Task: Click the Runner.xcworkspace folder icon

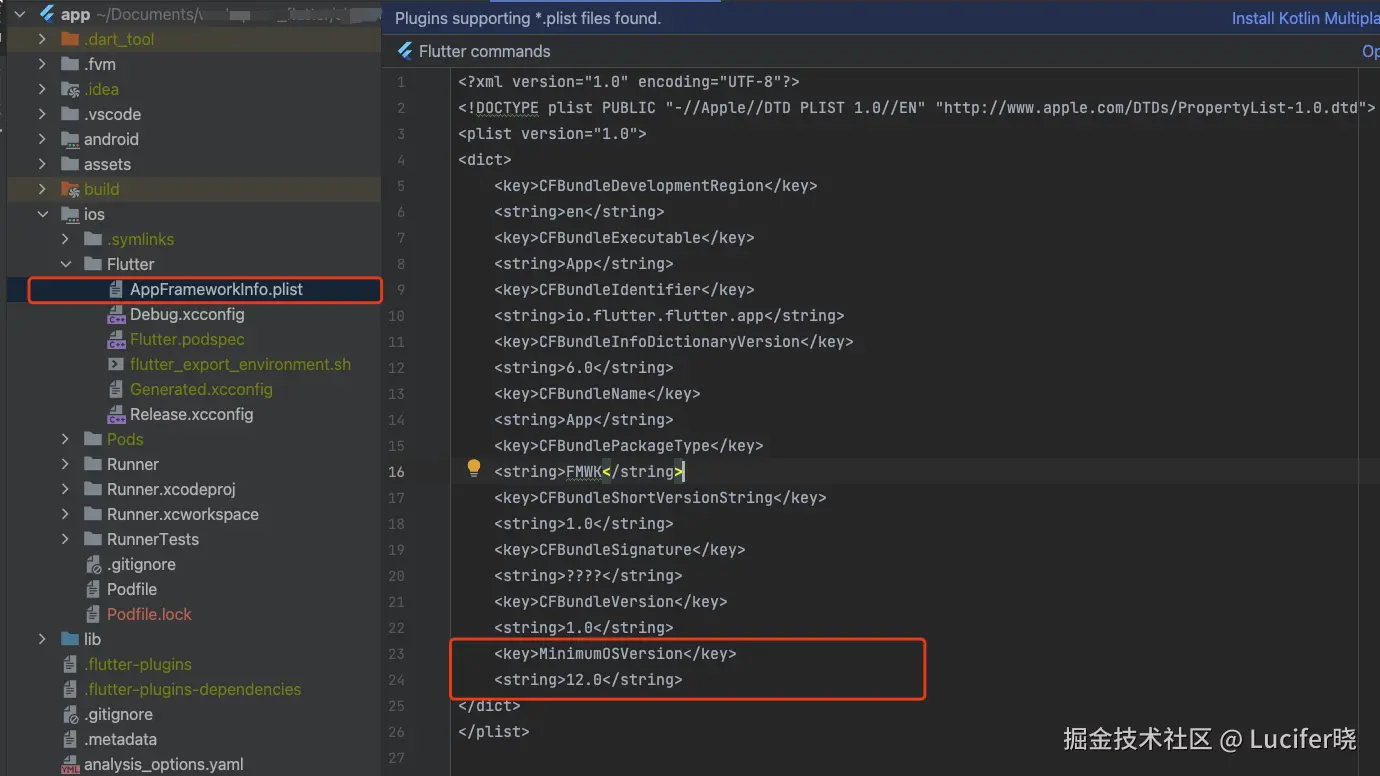Action: [93, 514]
